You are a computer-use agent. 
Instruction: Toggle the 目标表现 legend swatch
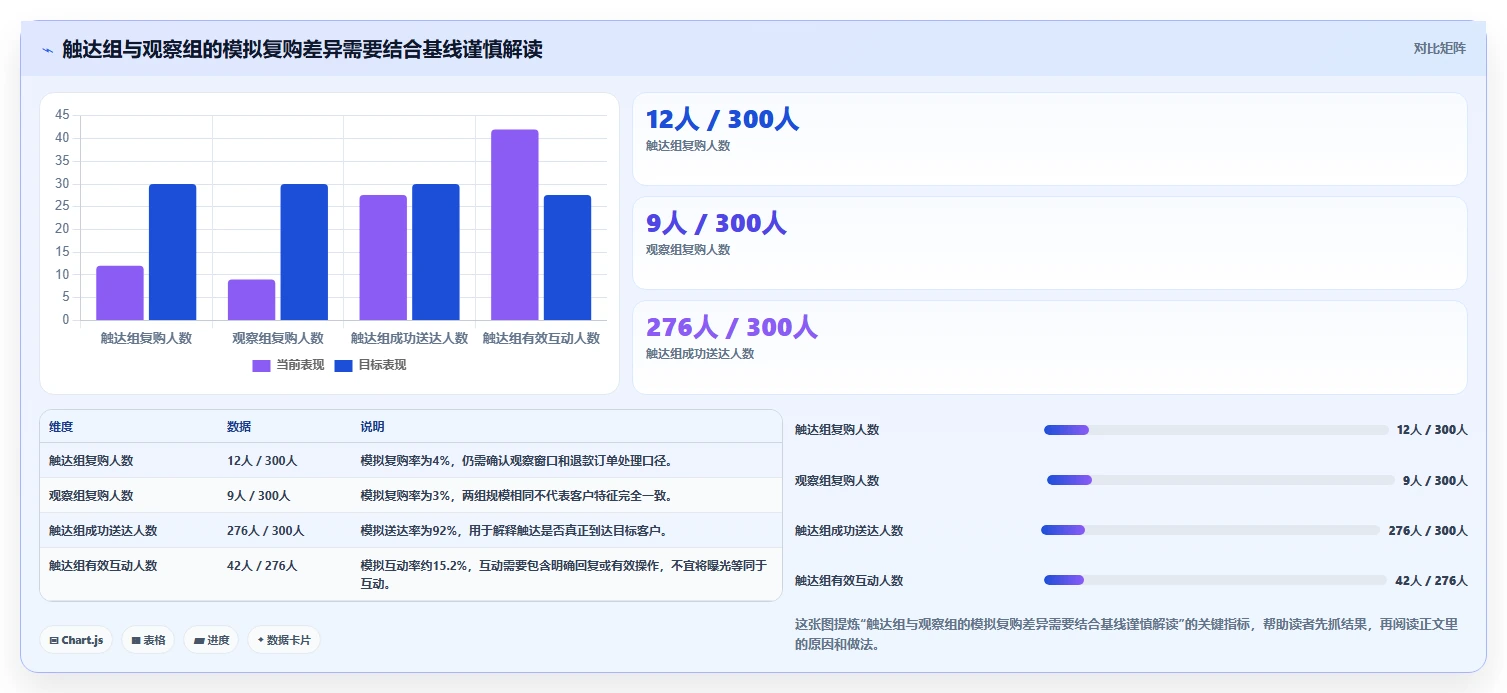(343, 365)
